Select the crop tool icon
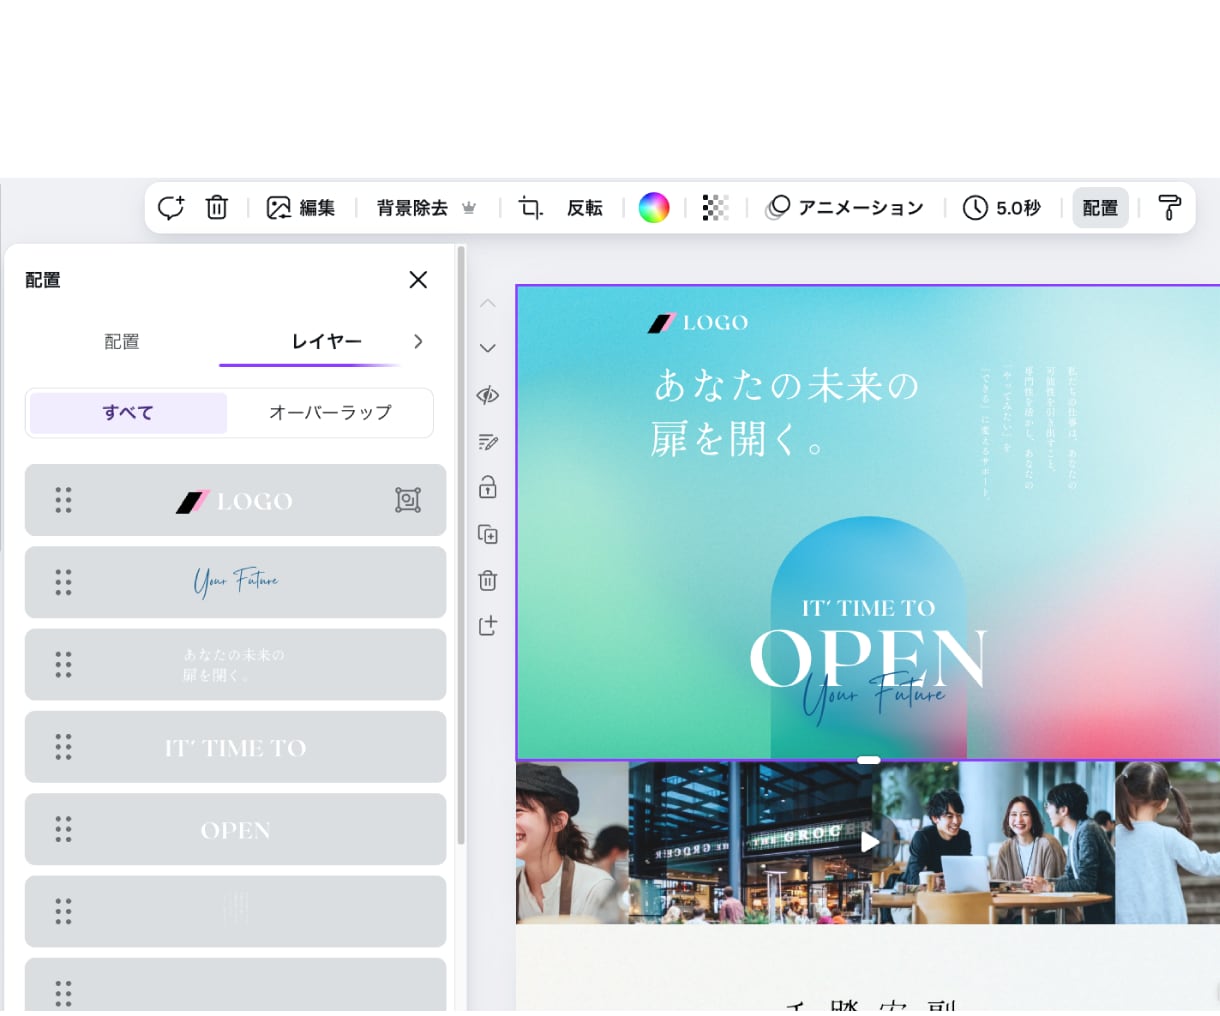1220x1016 pixels. pyautogui.click(x=530, y=207)
